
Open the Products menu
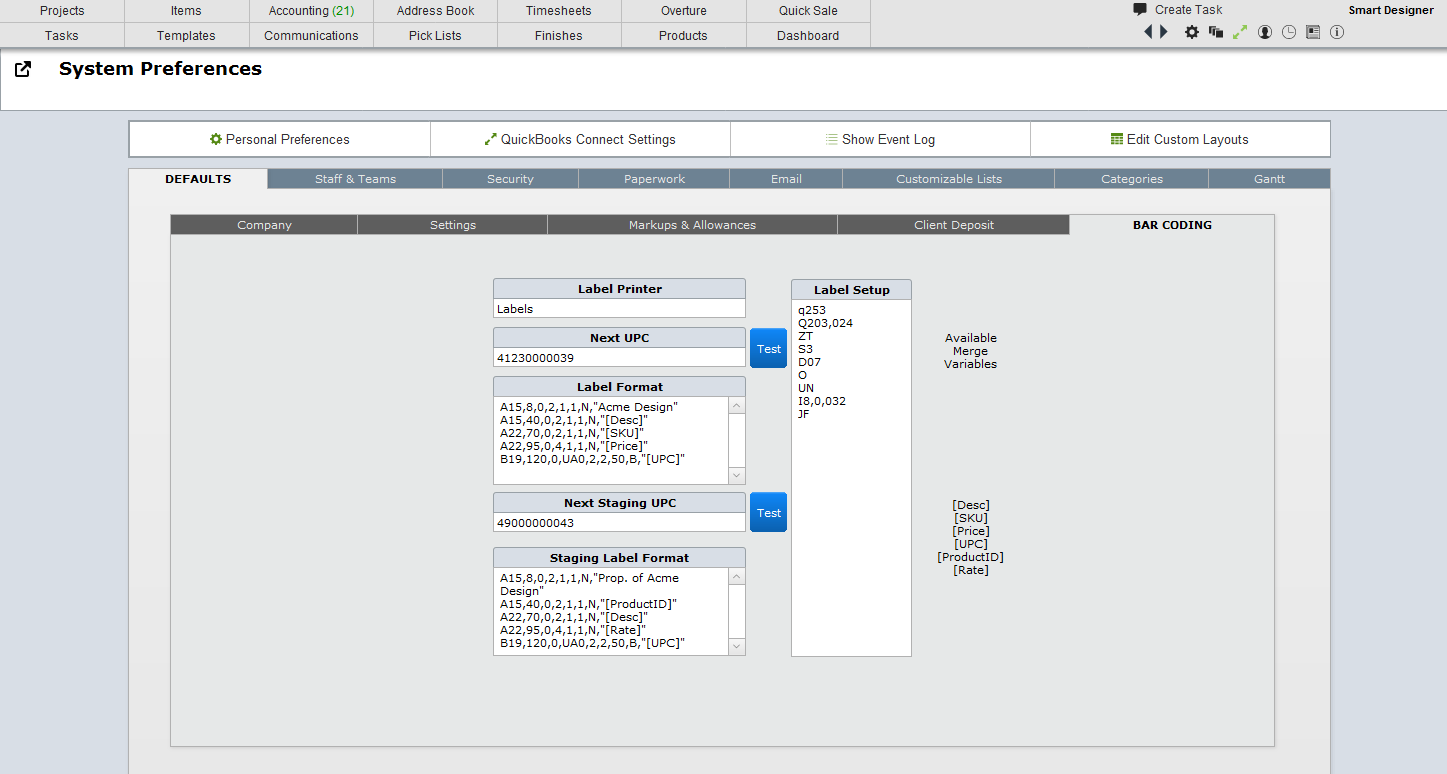683,35
